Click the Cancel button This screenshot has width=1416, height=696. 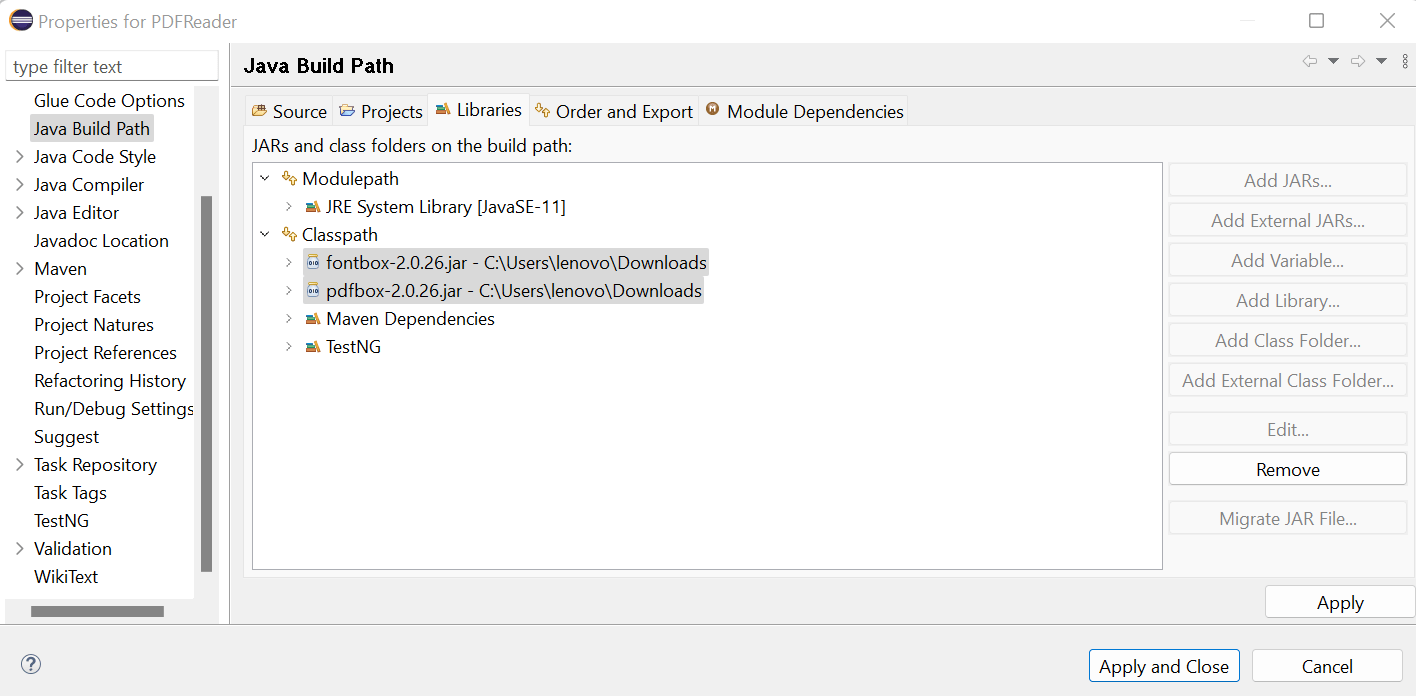coord(1326,665)
